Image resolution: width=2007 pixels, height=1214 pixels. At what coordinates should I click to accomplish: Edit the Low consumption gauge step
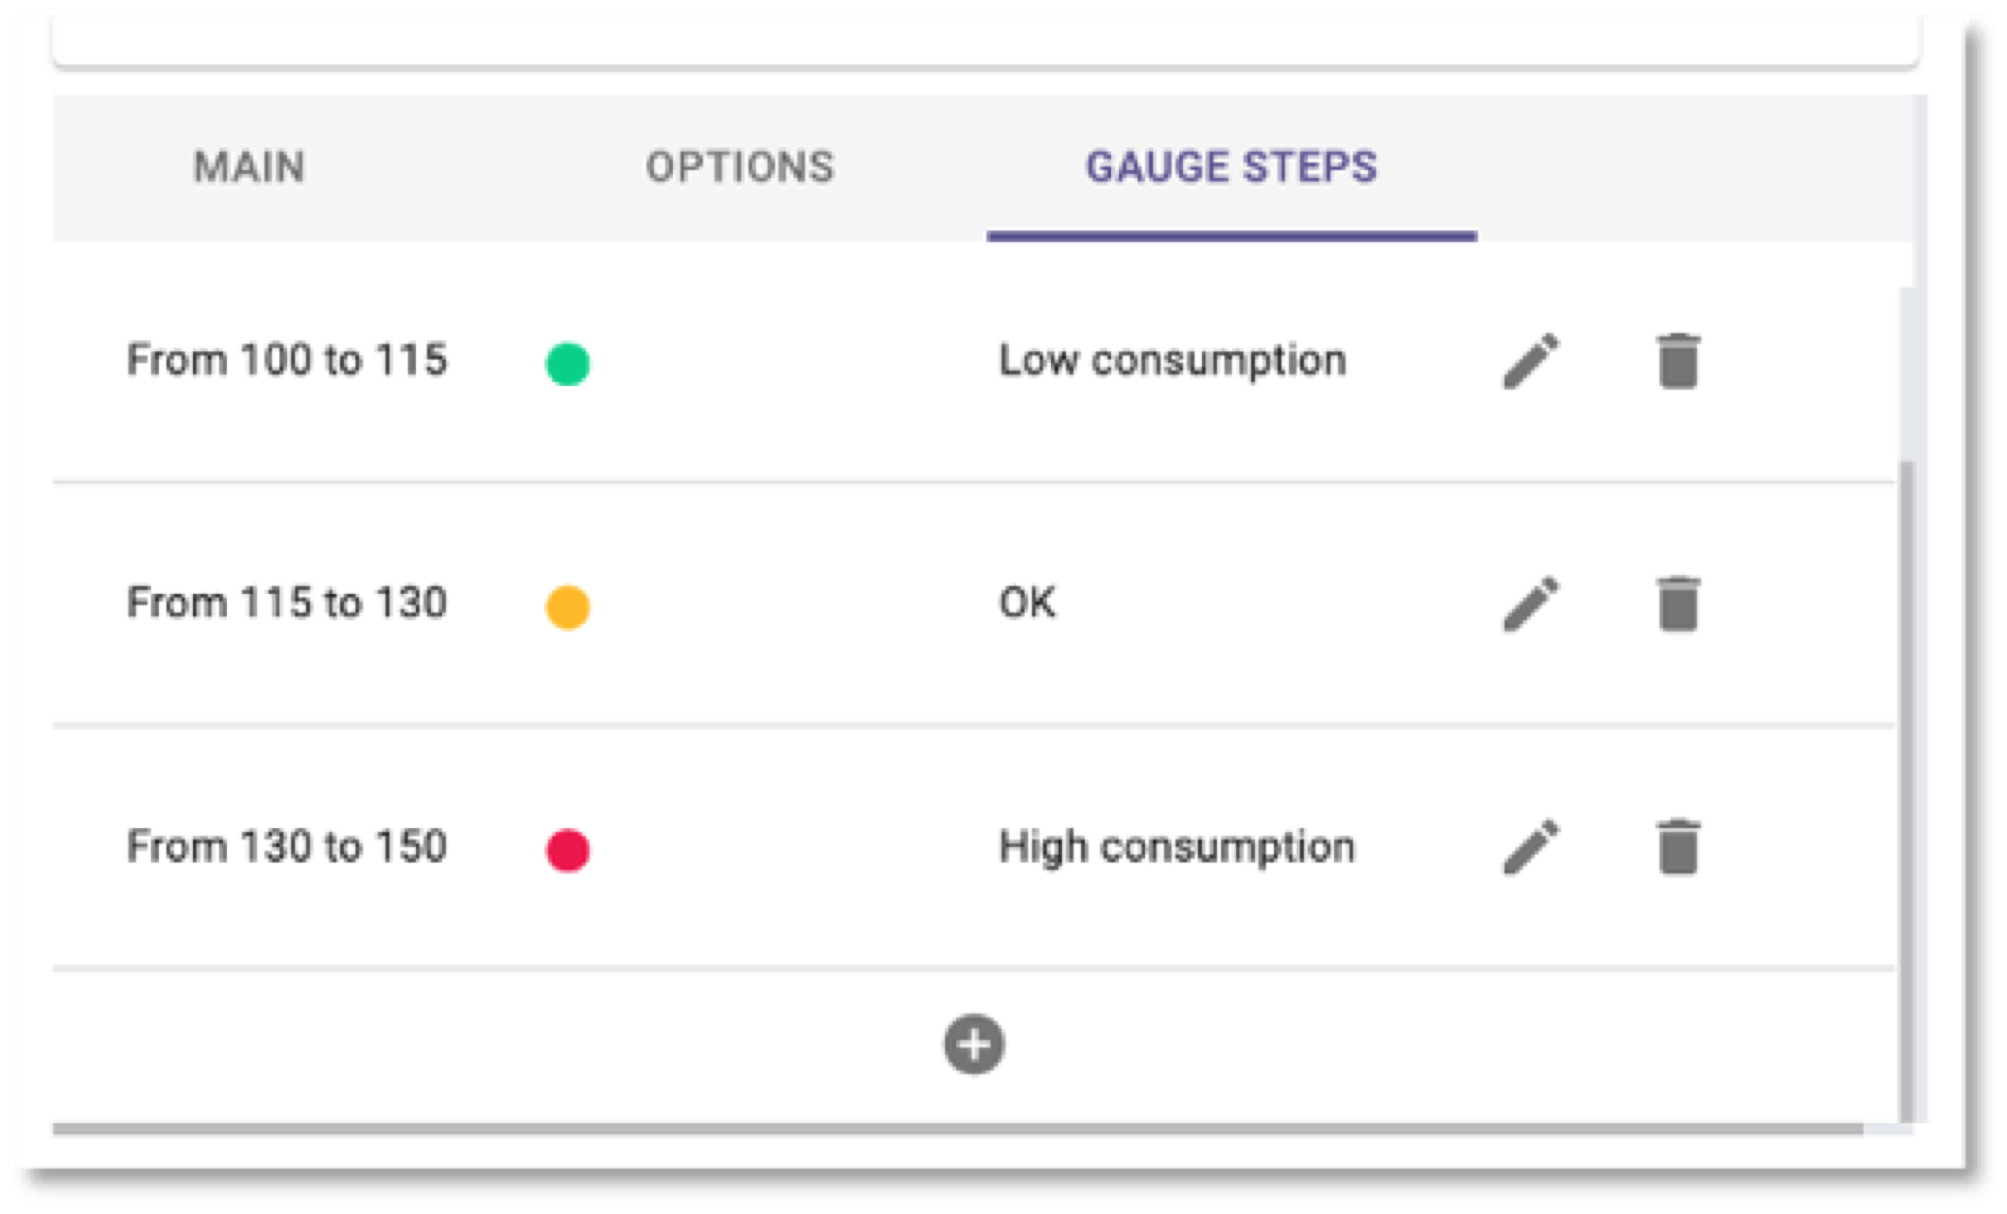point(1531,360)
